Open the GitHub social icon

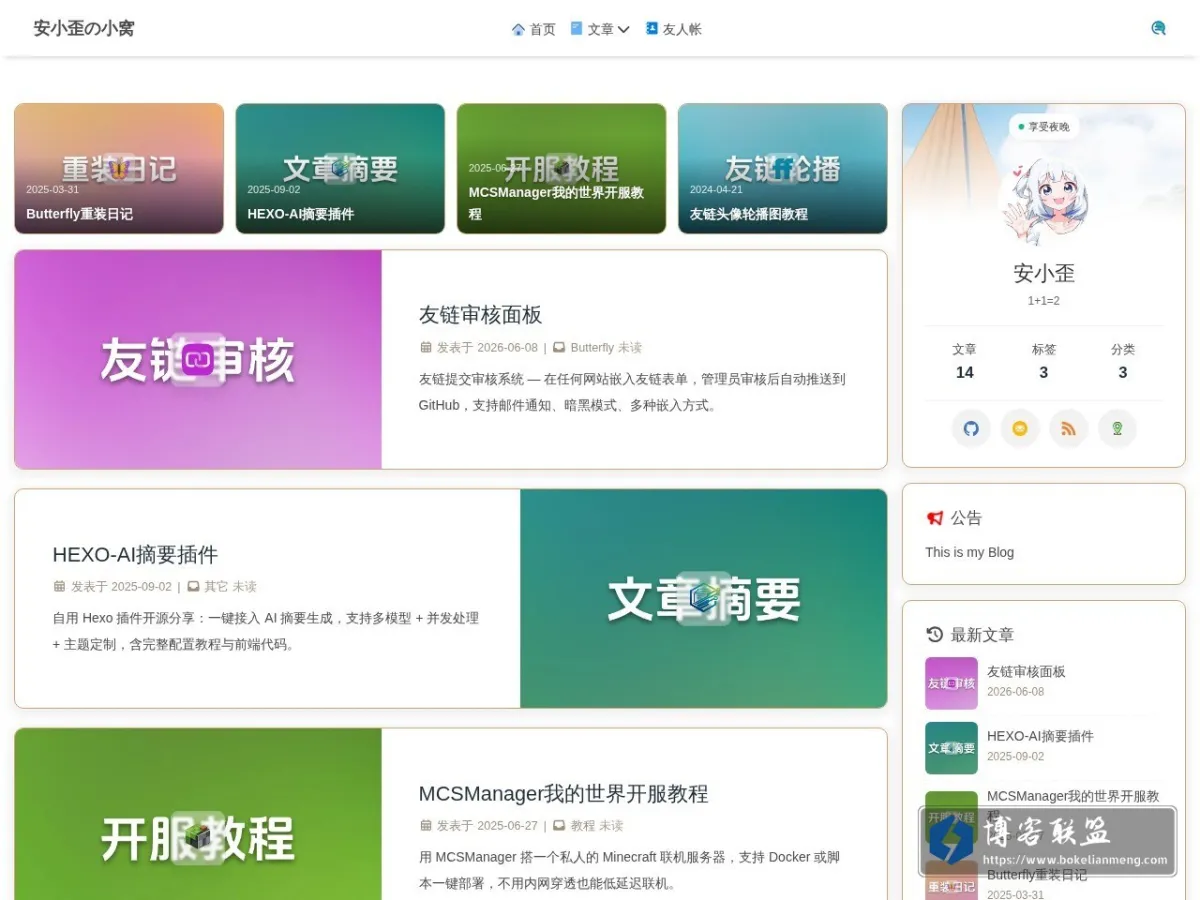[971, 429]
